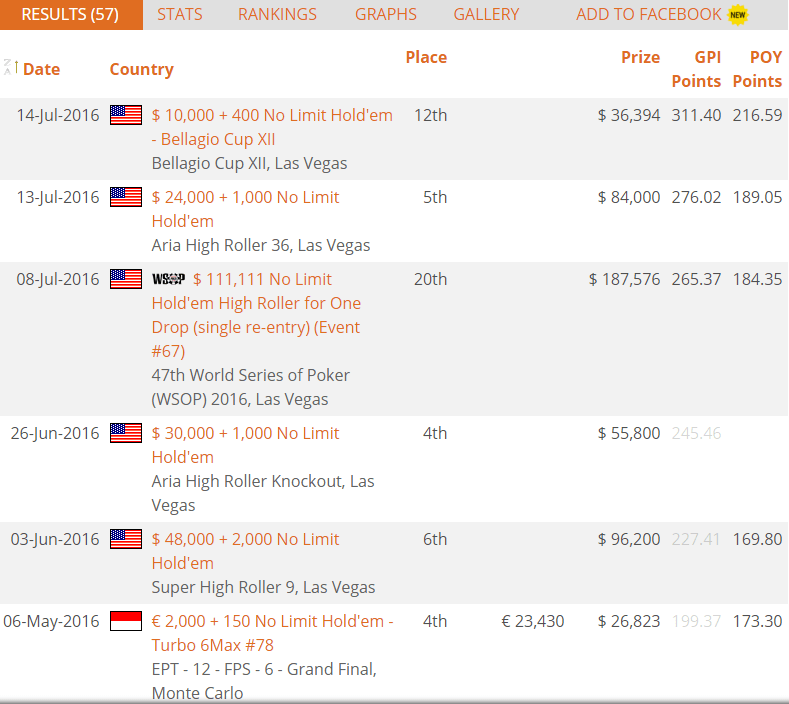Open the RANKINGS tab
The height and width of the screenshot is (704, 789).
coord(277,14)
